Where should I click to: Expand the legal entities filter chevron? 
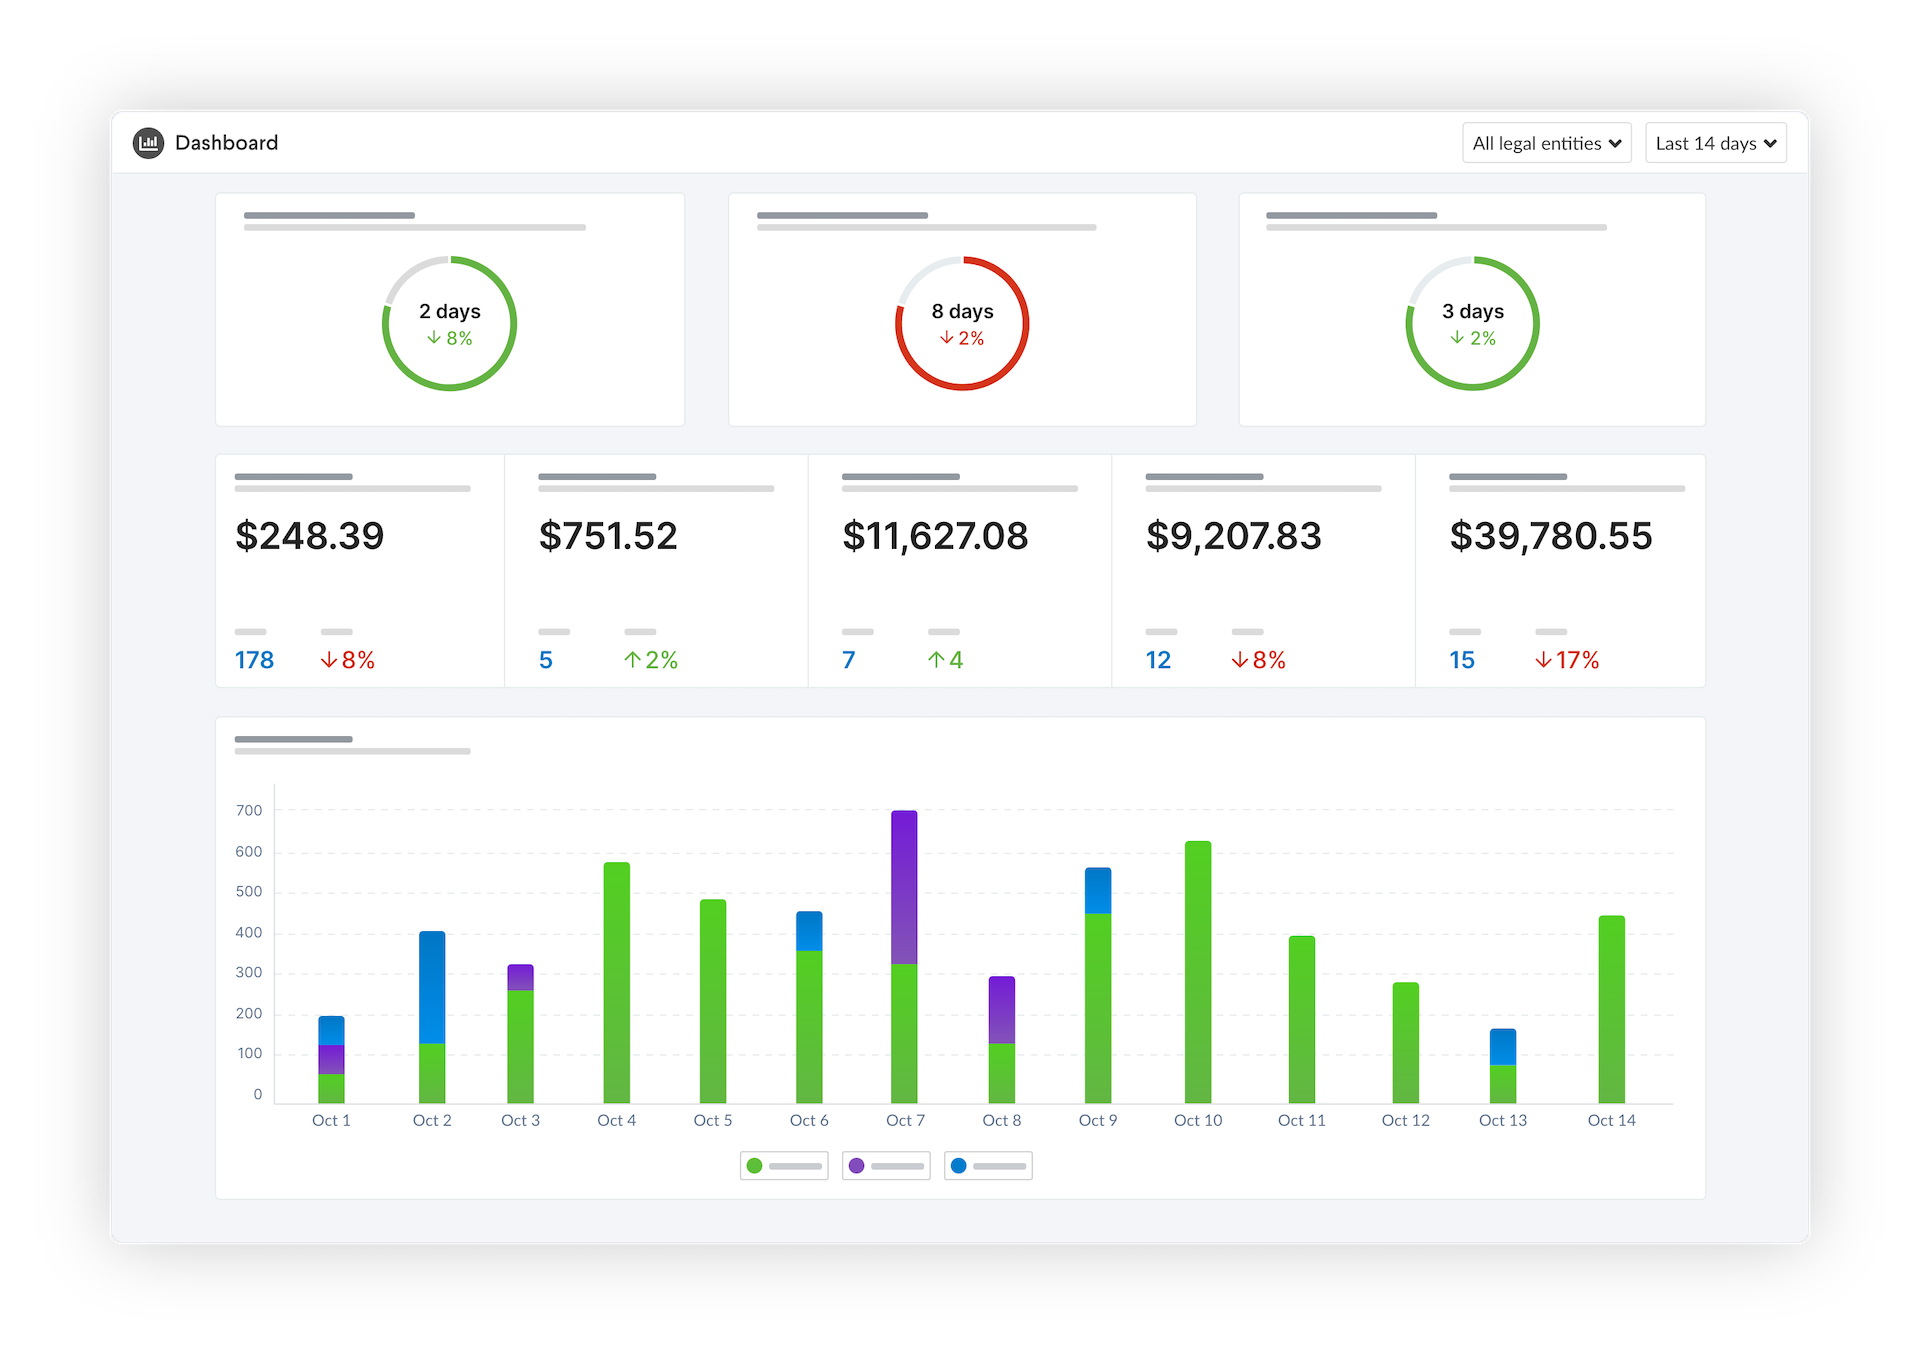click(1616, 142)
